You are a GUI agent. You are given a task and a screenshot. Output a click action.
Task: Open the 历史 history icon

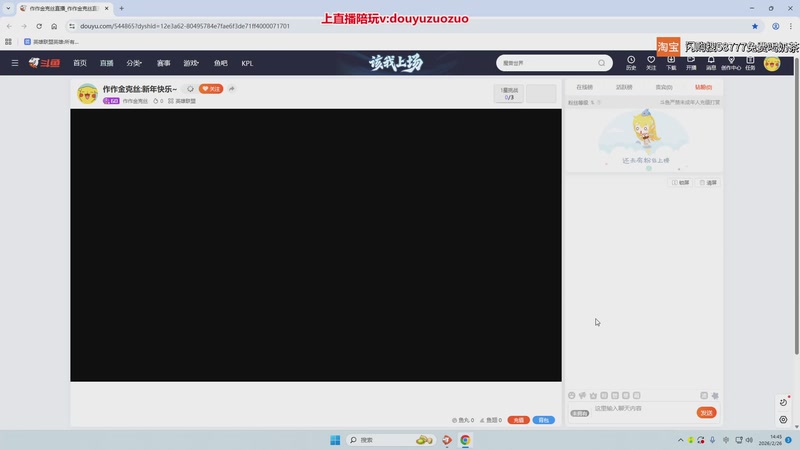631,63
